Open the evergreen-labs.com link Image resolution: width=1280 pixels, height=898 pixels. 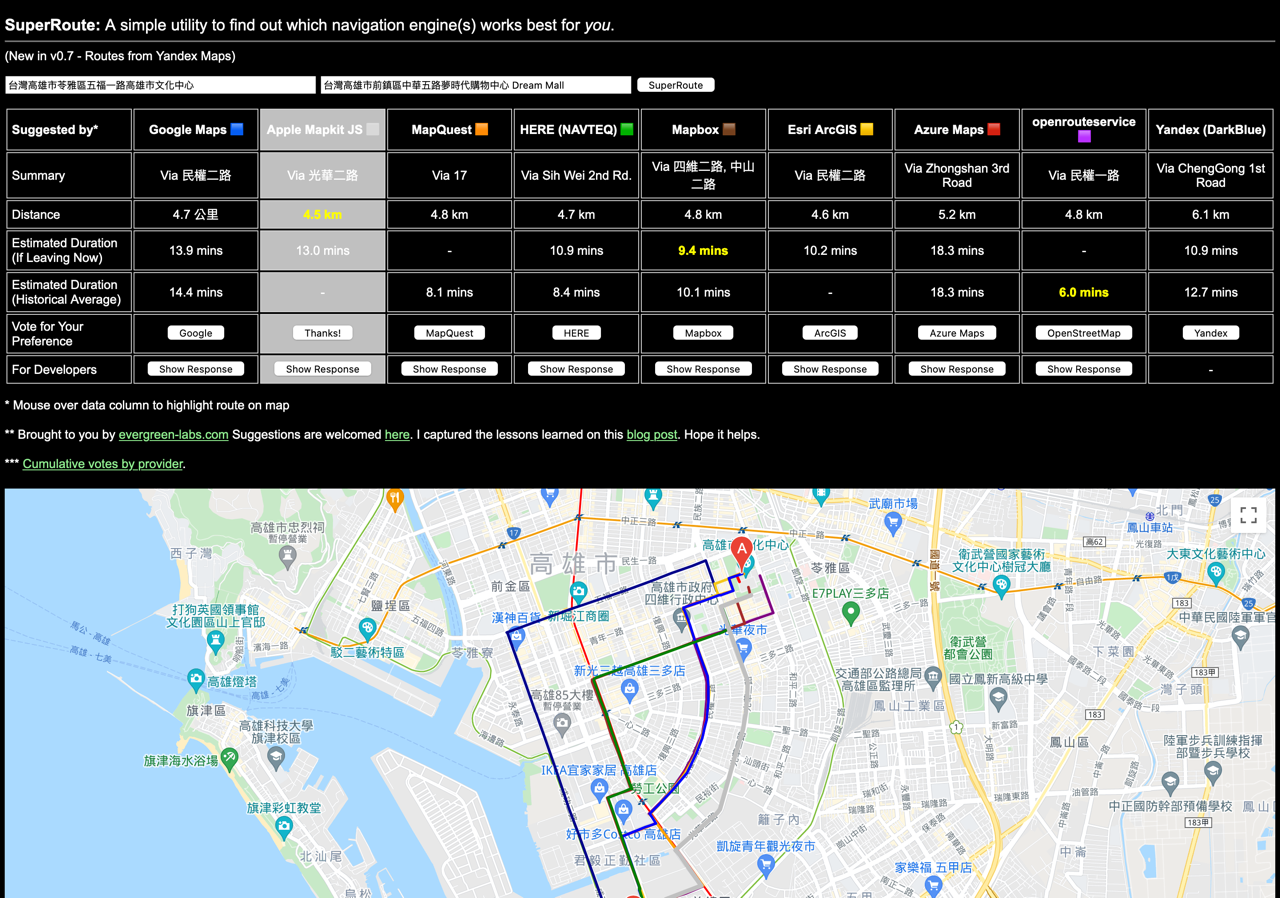(x=173, y=435)
